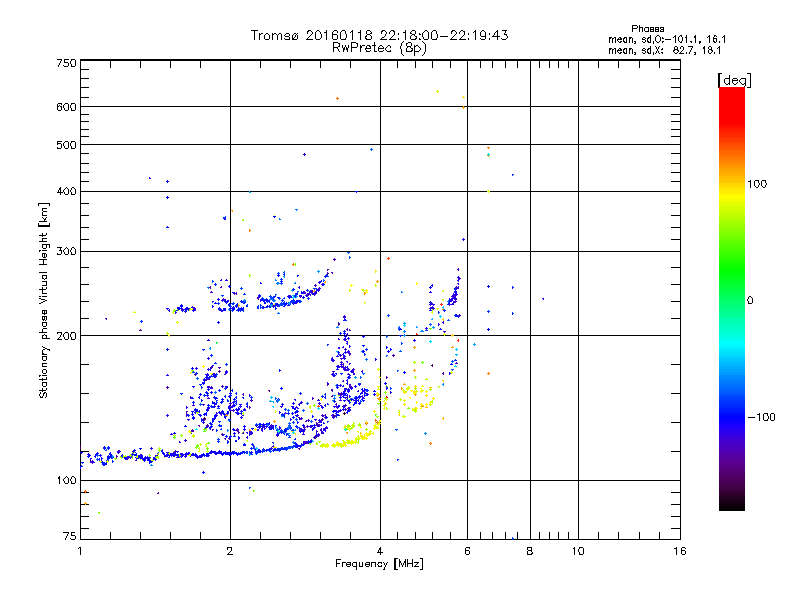Select the 'mean, sd,X: 82.7, 18.1' line

(664, 51)
